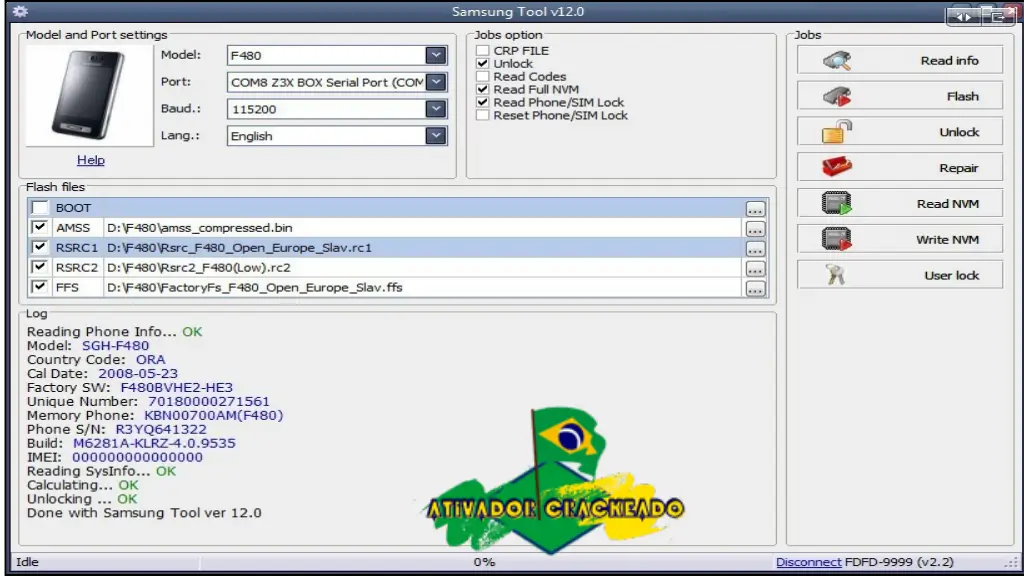The height and width of the screenshot is (576, 1024).
Task: Click the Unlock job button
Action: click(900, 132)
